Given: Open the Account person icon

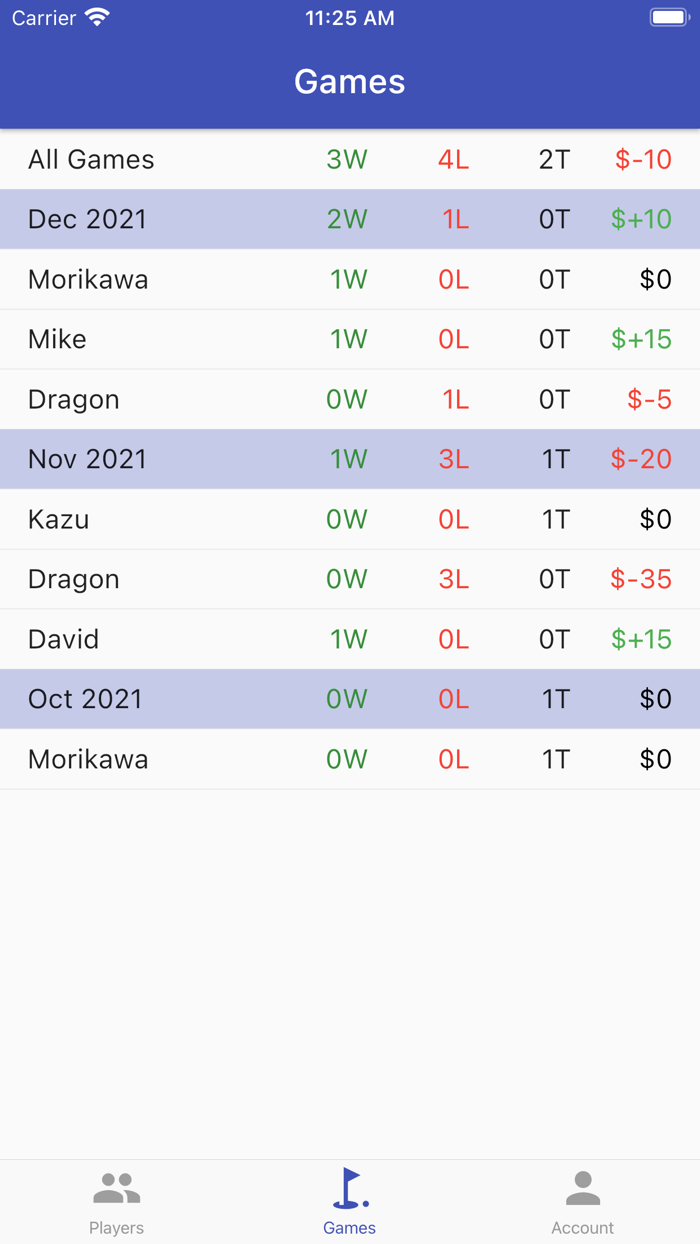Looking at the screenshot, I should (x=582, y=1188).
